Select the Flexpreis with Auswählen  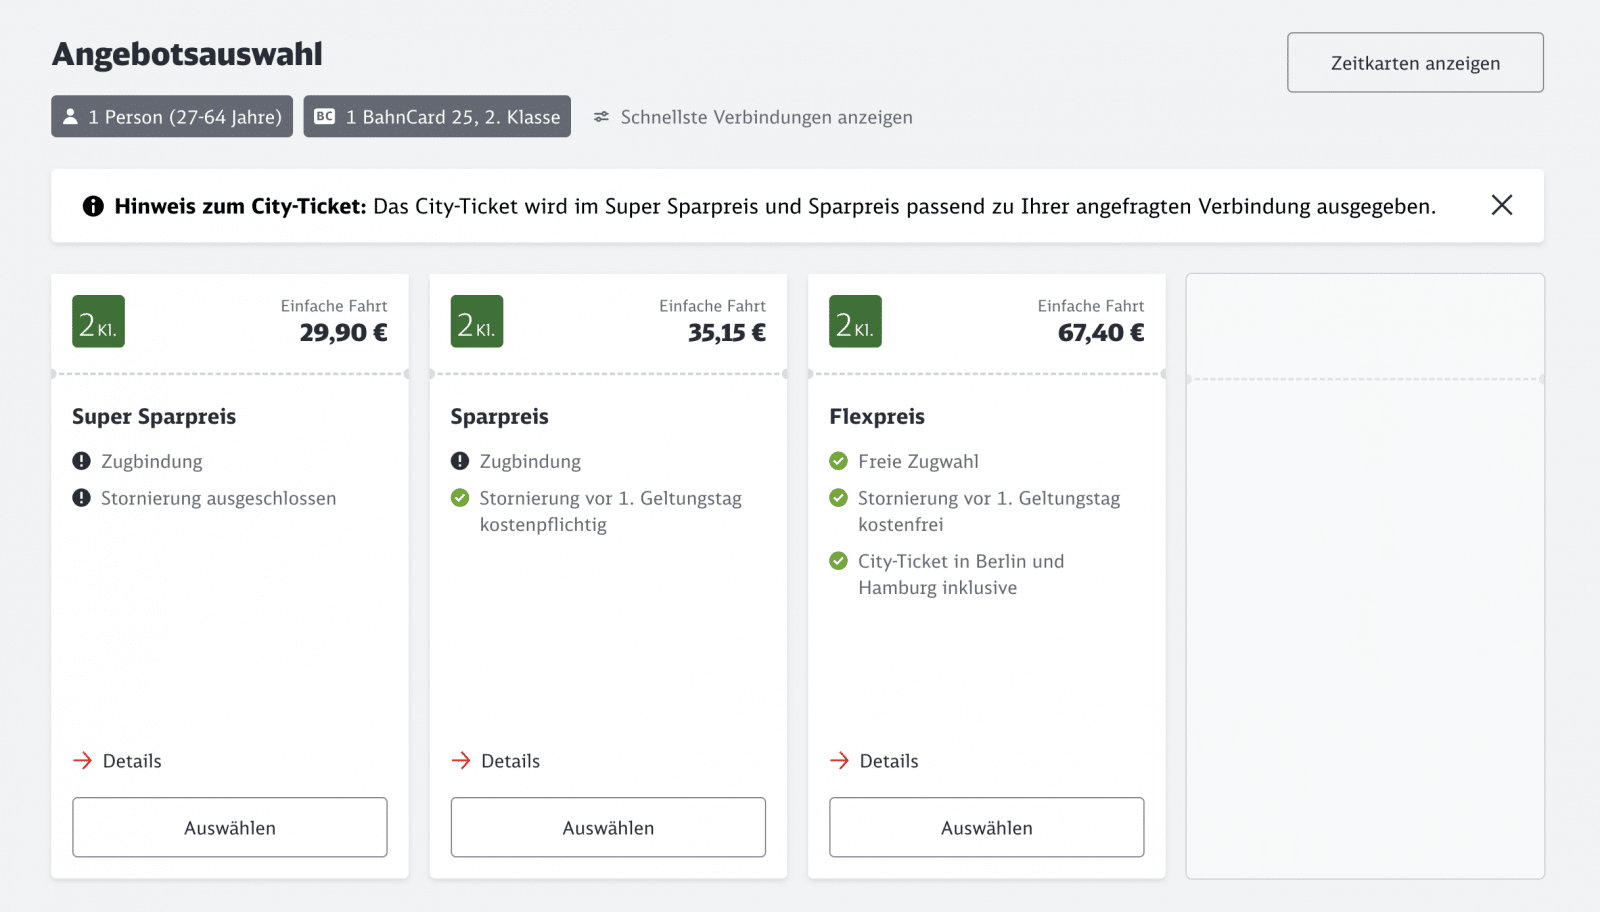986,827
